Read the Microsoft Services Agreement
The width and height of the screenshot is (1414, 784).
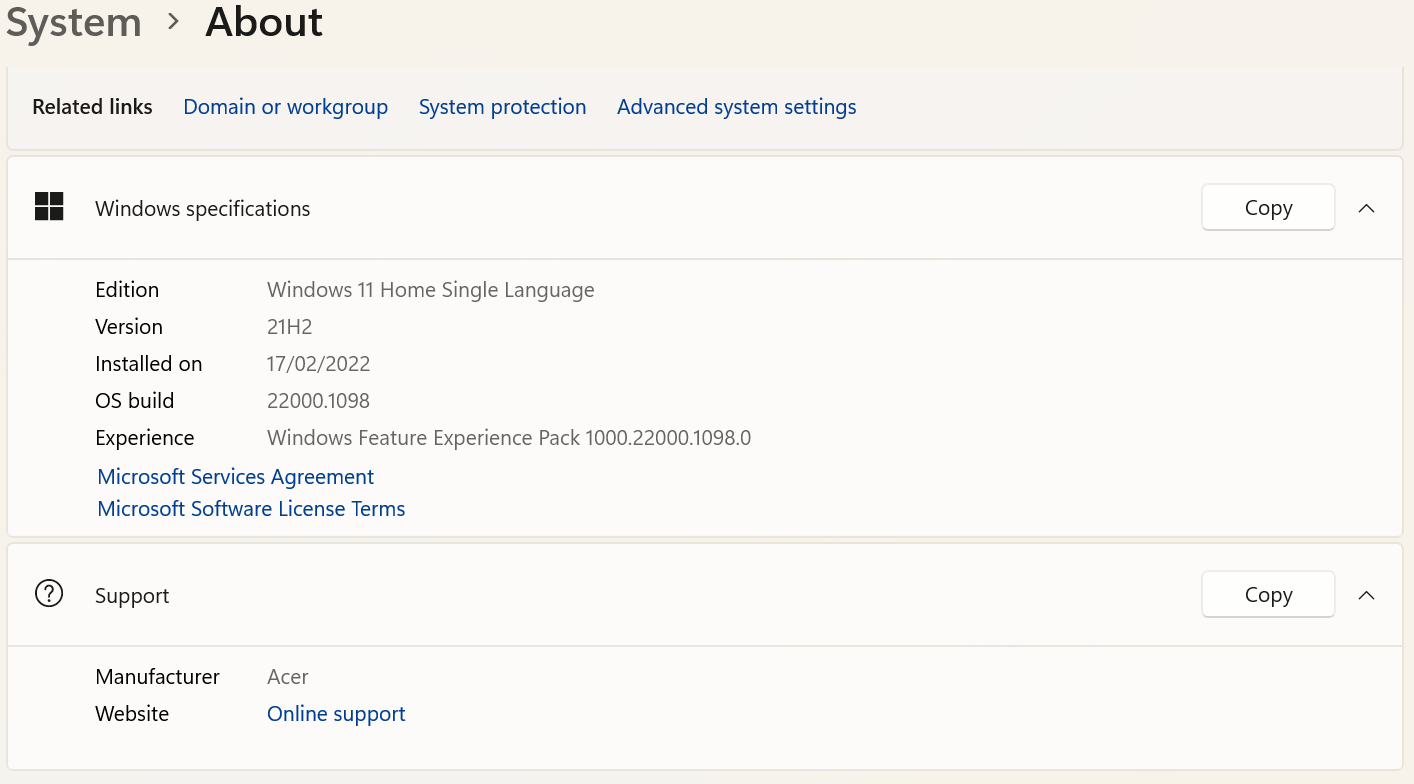pyautogui.click(x=236, y=477)
